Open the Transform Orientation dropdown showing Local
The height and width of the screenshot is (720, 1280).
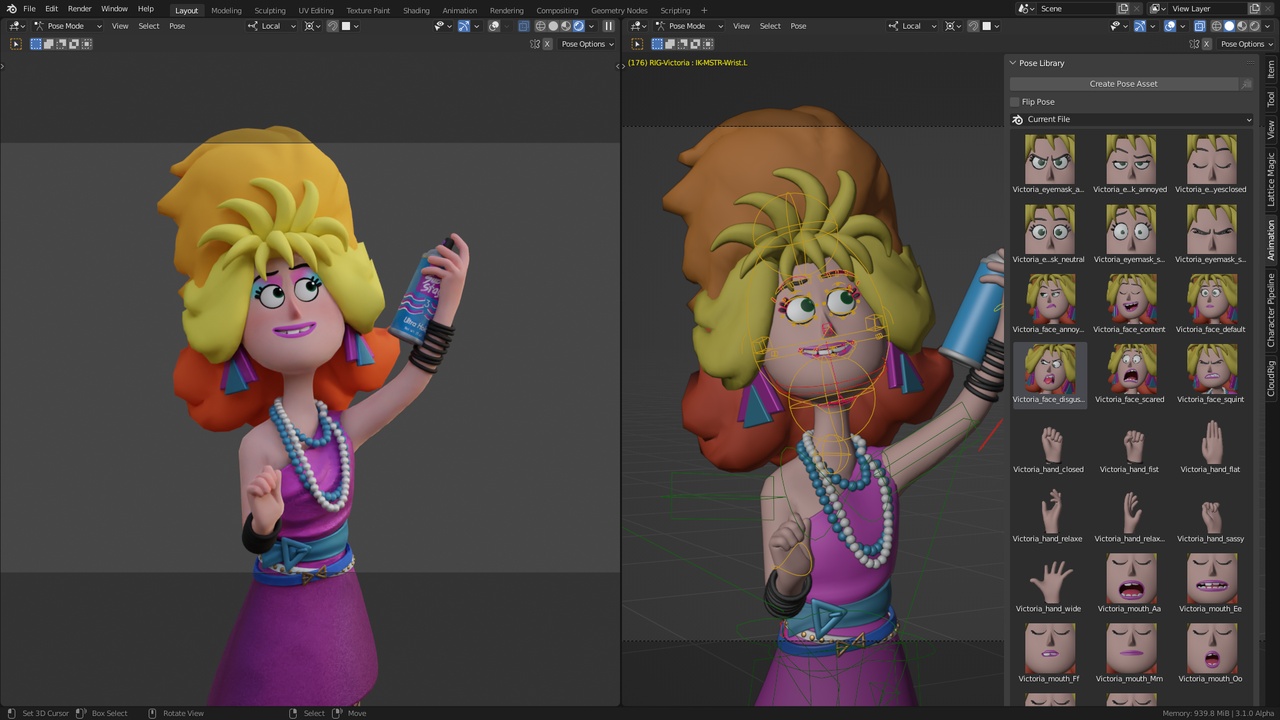tap(270, 26)
